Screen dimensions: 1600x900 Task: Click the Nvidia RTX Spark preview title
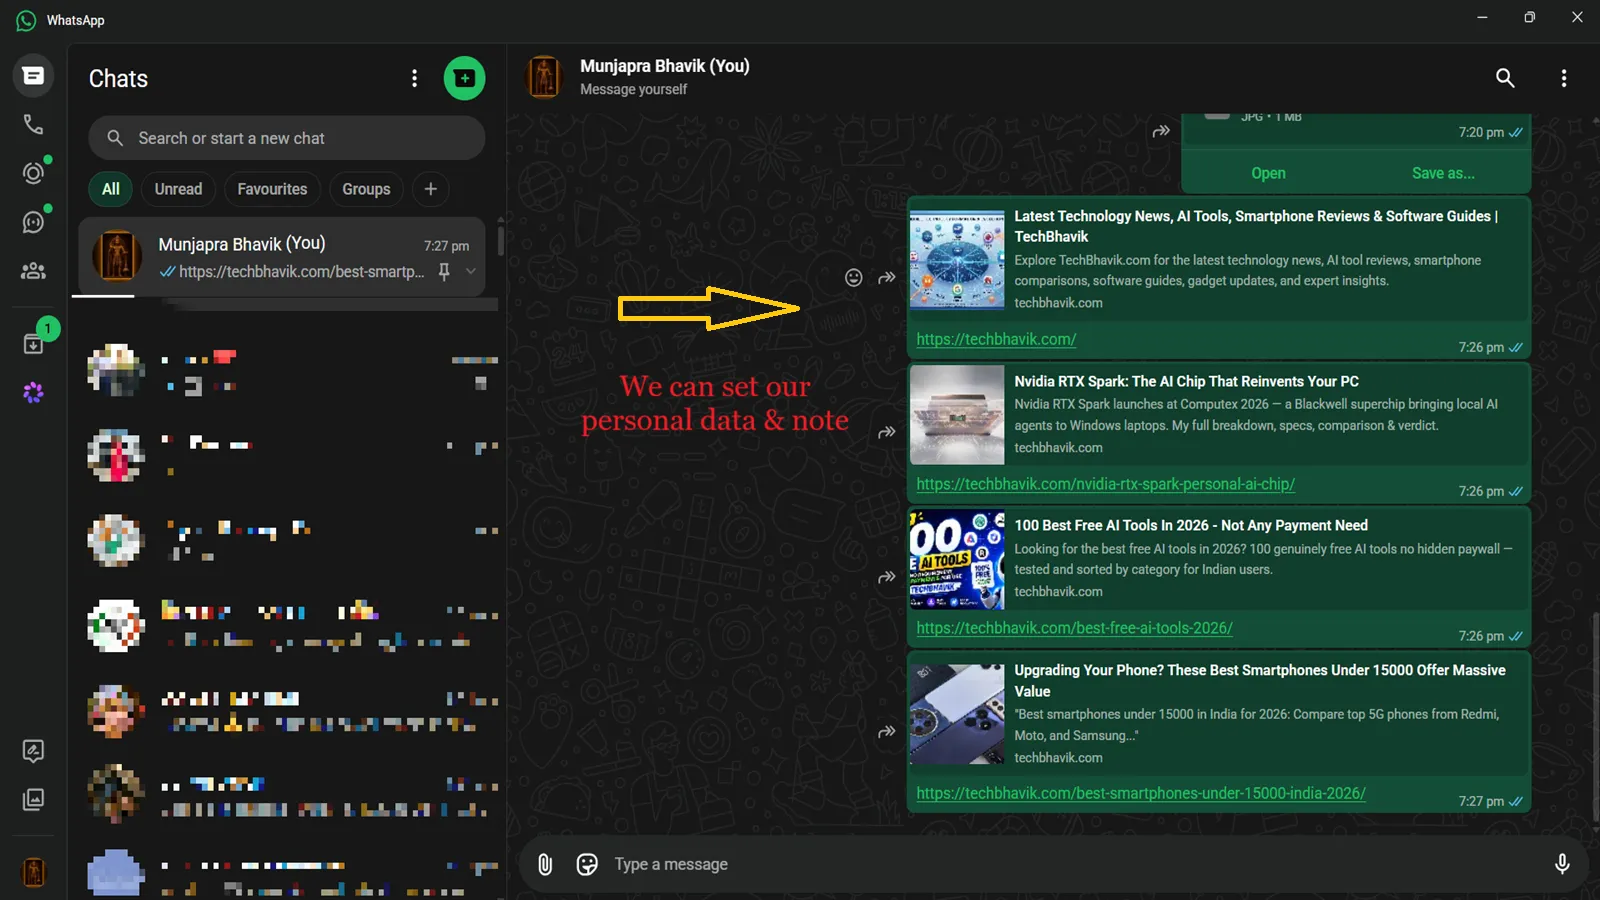[x=1186, y=381]
